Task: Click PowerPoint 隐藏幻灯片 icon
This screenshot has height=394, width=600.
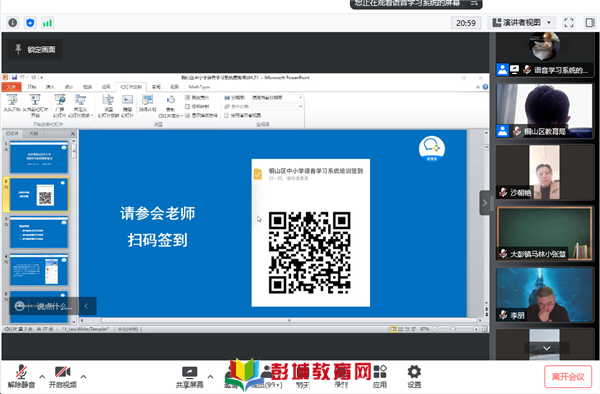Action: point(127,100)
